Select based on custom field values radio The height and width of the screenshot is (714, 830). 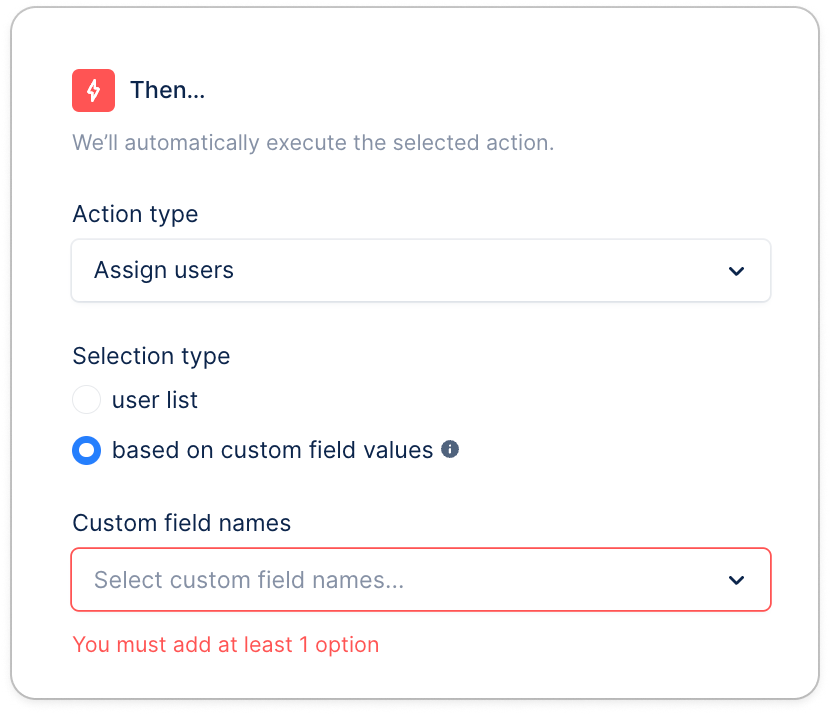tap(86, 450)
